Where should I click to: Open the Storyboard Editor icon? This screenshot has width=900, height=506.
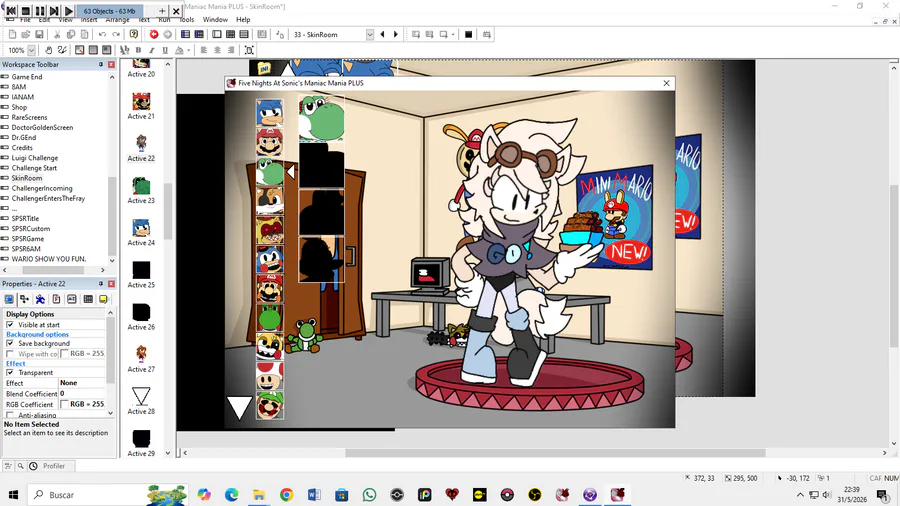click(185, 34)
